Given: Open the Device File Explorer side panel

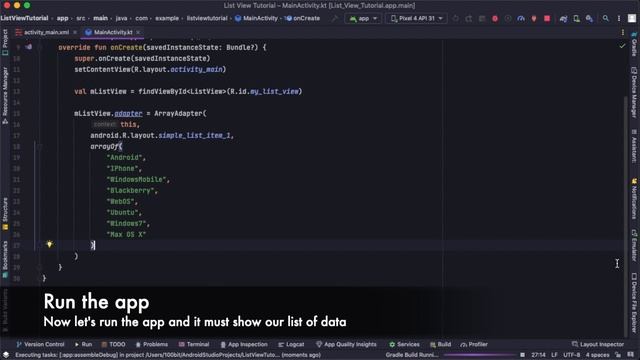Looking at the screenshot, I should coord(634,302).
